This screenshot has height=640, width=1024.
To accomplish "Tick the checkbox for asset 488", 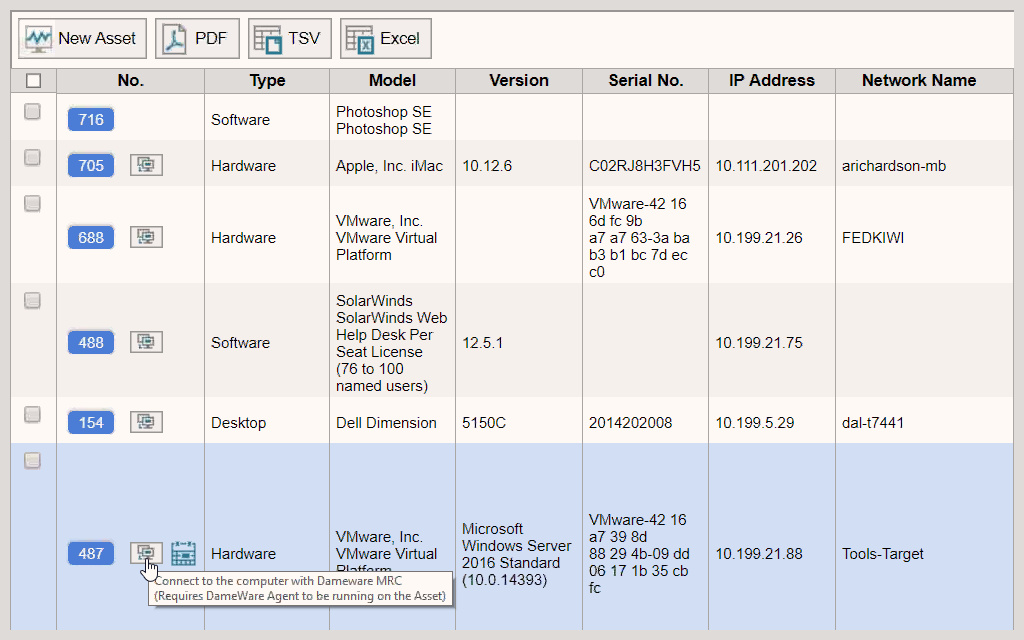I will point(32,300).
